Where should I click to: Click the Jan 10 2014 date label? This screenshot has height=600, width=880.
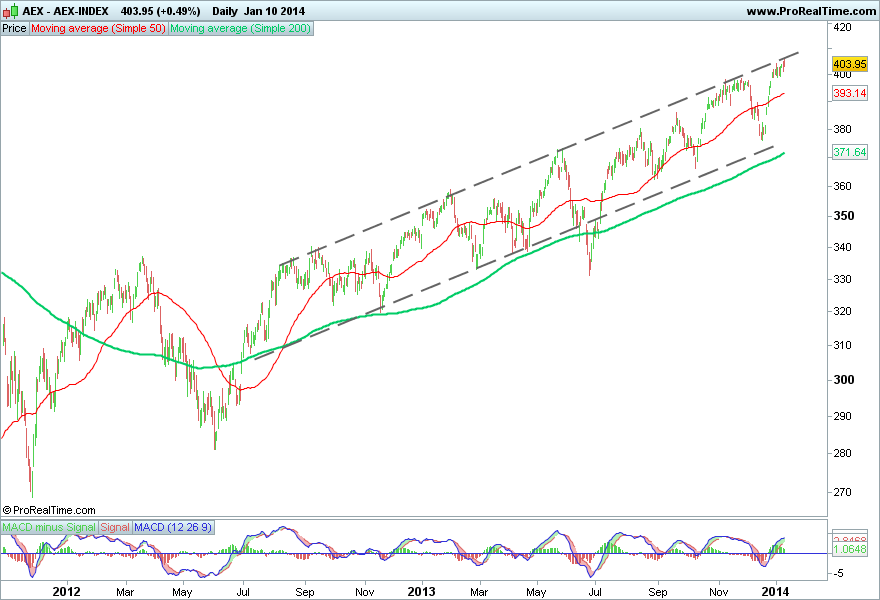coord(274,11)
